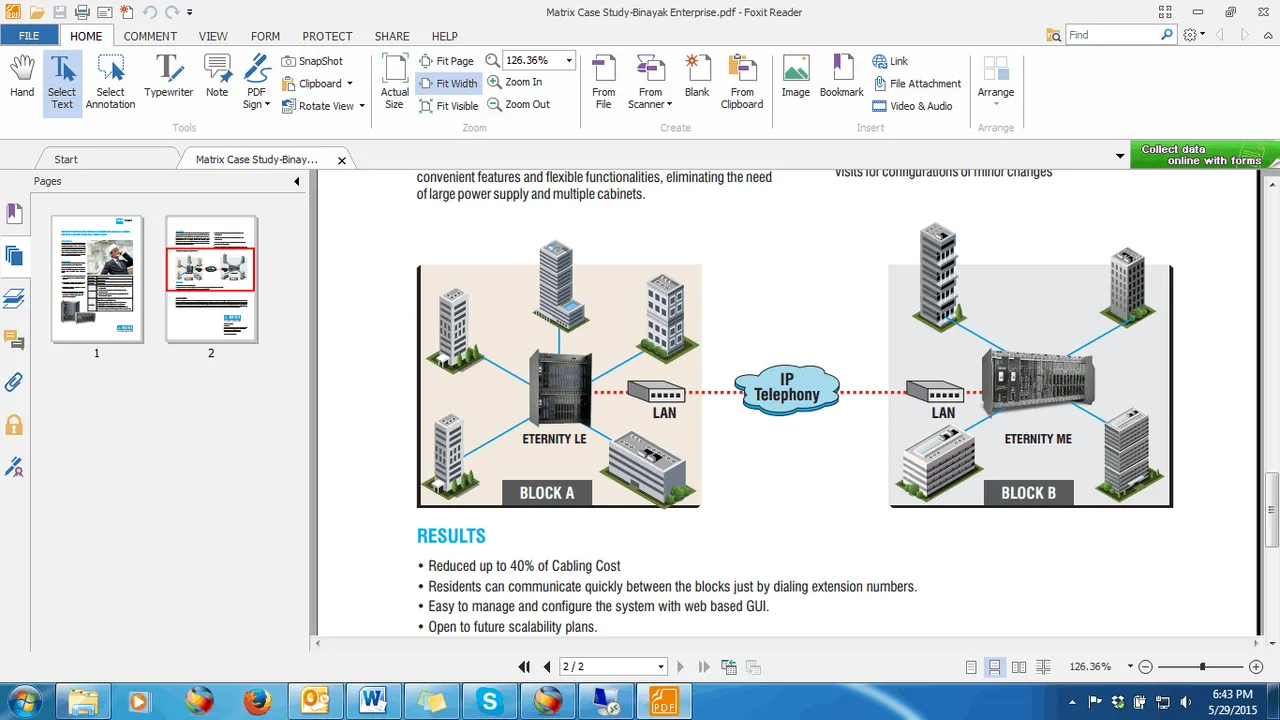Select page 1 thumbnail
Viewport: 1280px width, 720px height.
97,279
